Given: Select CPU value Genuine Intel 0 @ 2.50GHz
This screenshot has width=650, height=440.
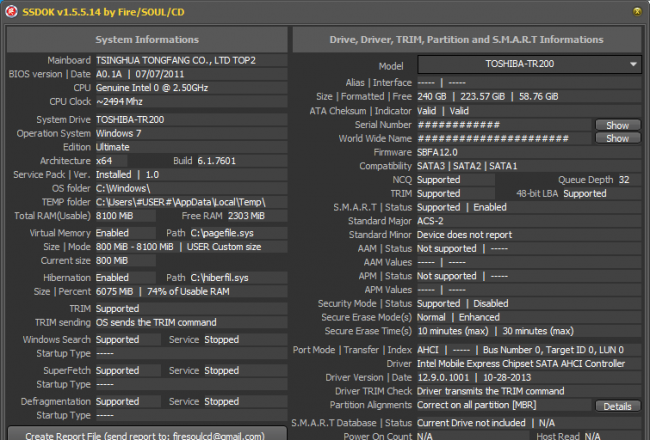Looking at the screenshot, I should (x=152, y=88).
